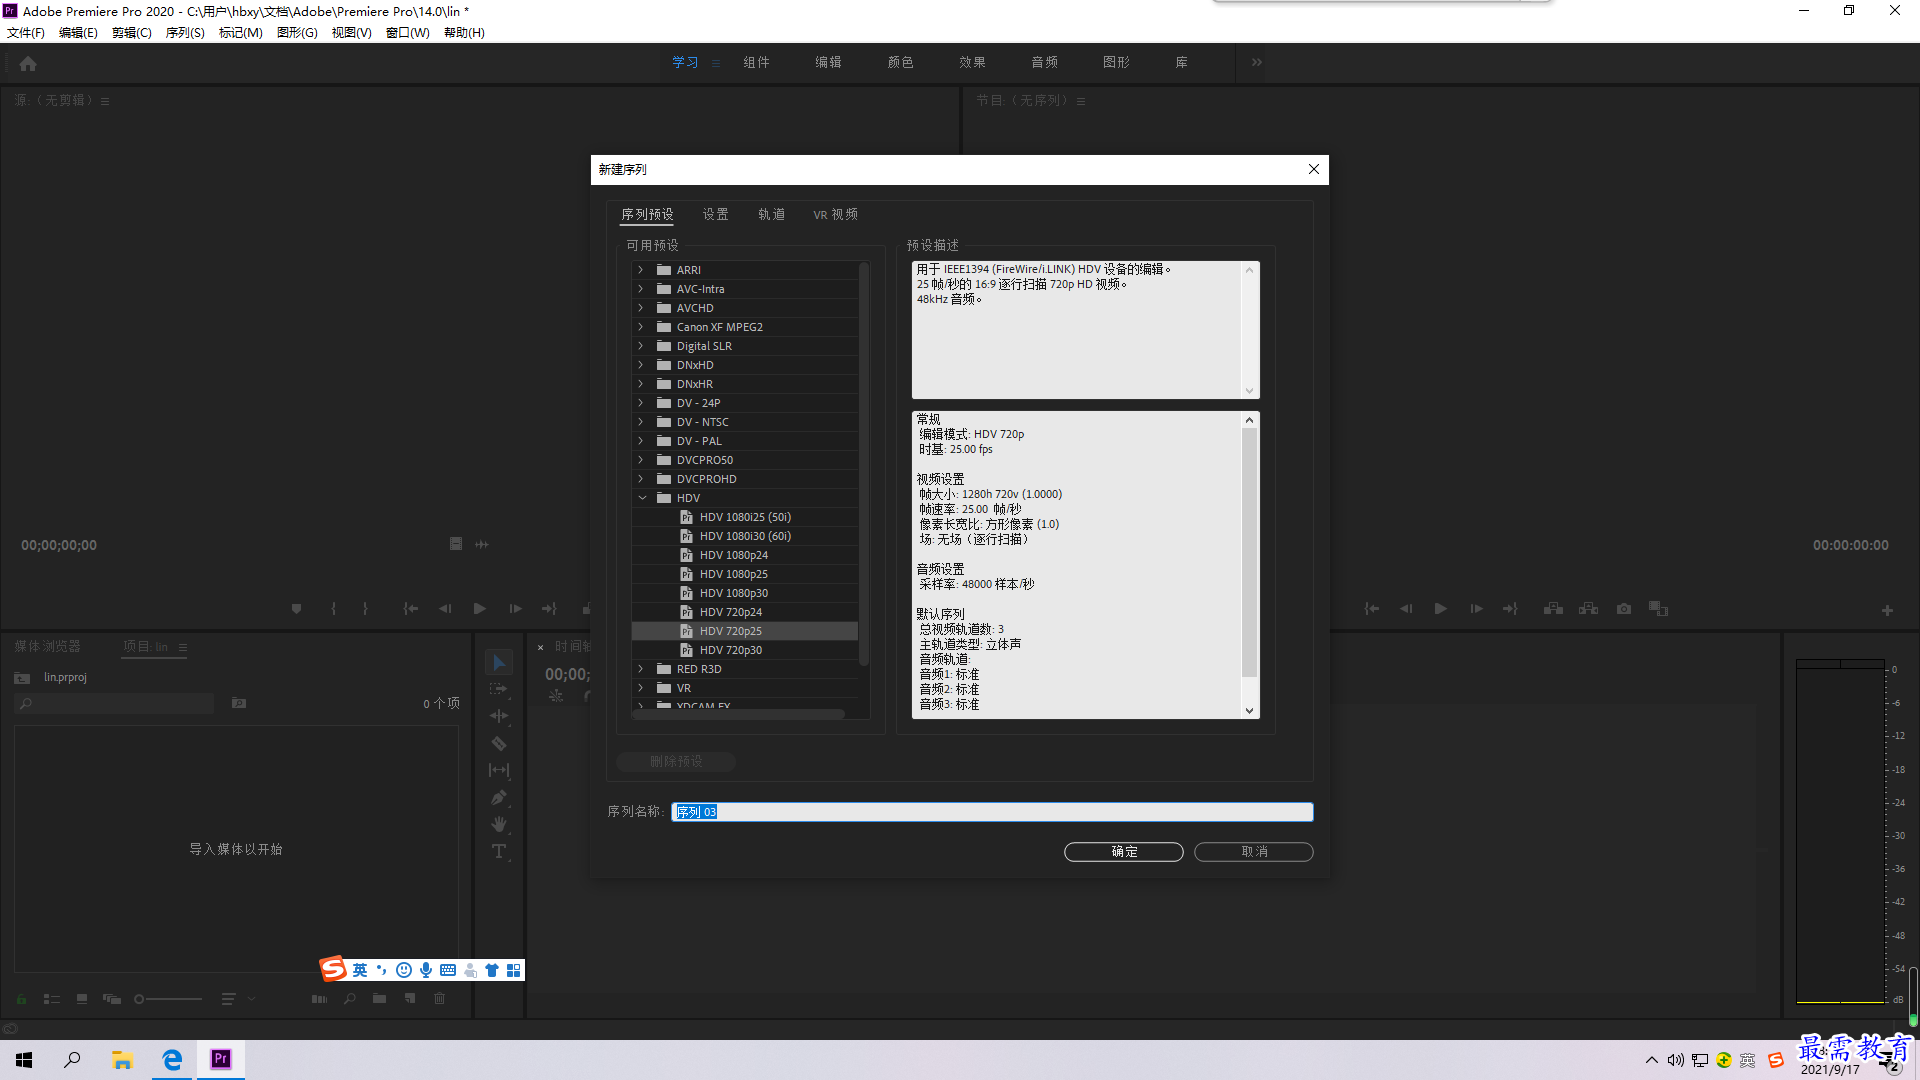This screenshot has width=1920, height=1080.
Task: Expand the Digital SLR preset folder
Action: (641, 346)
